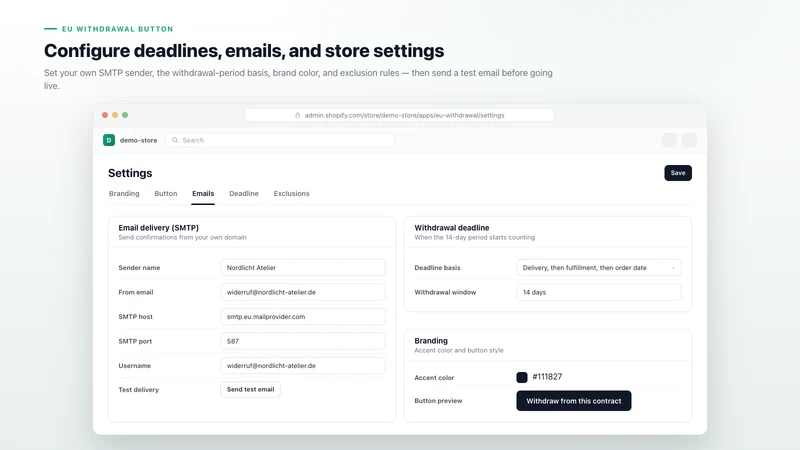
Task: Click the search magnifier icon
Action: [175, 140]
